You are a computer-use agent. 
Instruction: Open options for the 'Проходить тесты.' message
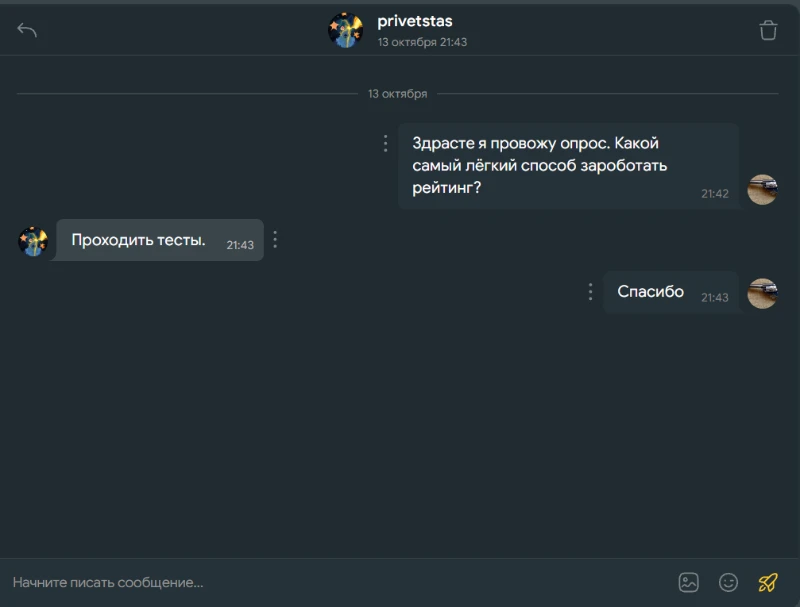point(275,240)
